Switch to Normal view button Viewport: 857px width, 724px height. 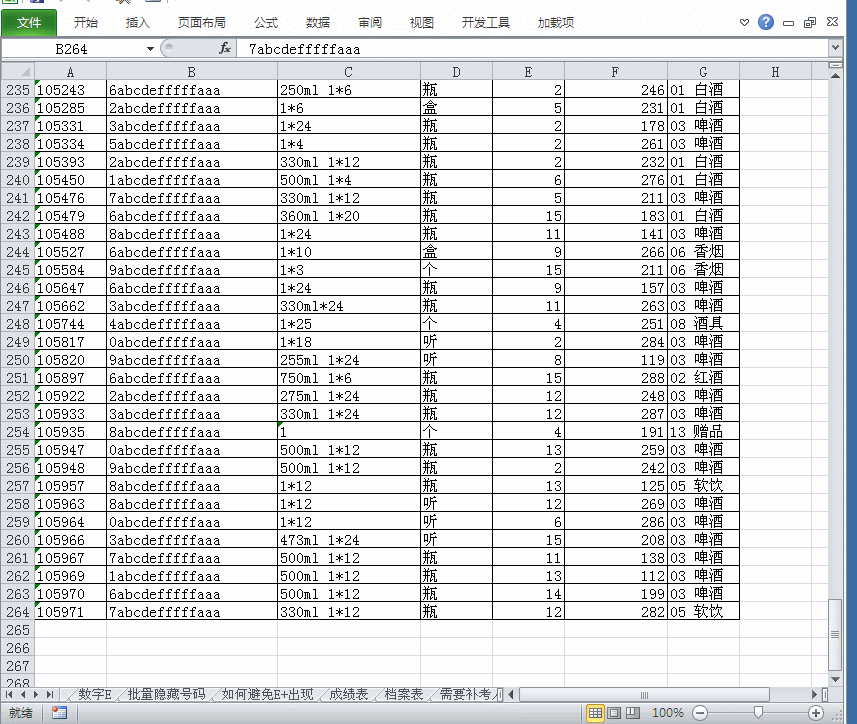pos(595,713)
